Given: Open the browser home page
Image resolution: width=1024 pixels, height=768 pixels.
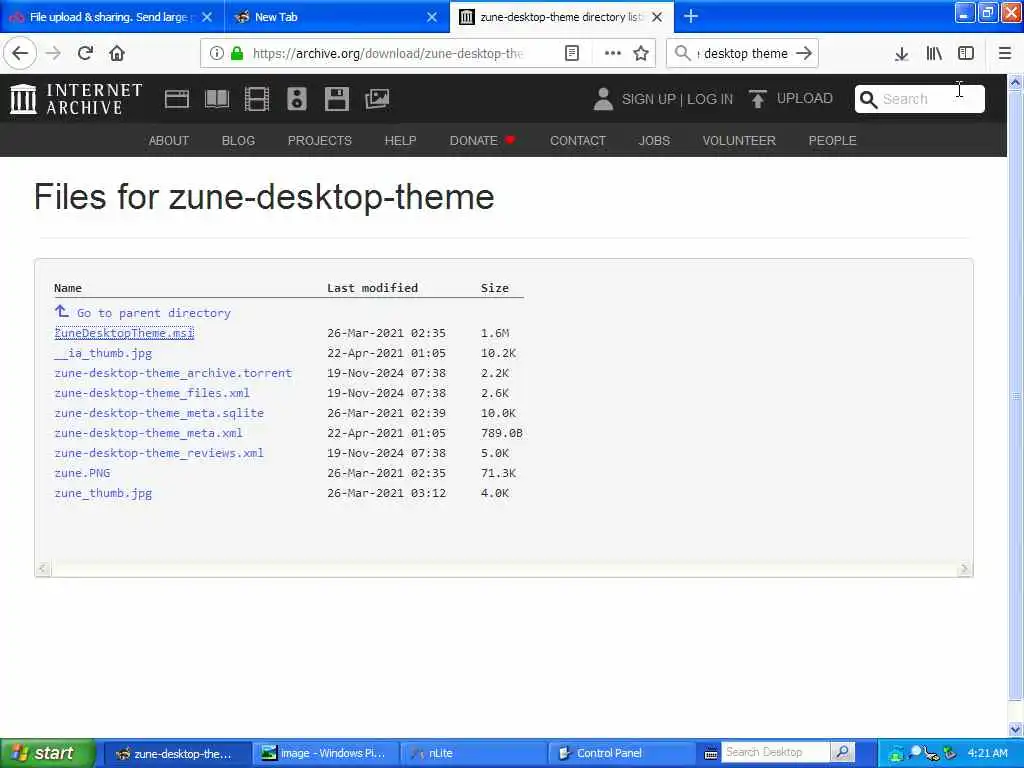Looking at the screenshot, I should [117, 54].
